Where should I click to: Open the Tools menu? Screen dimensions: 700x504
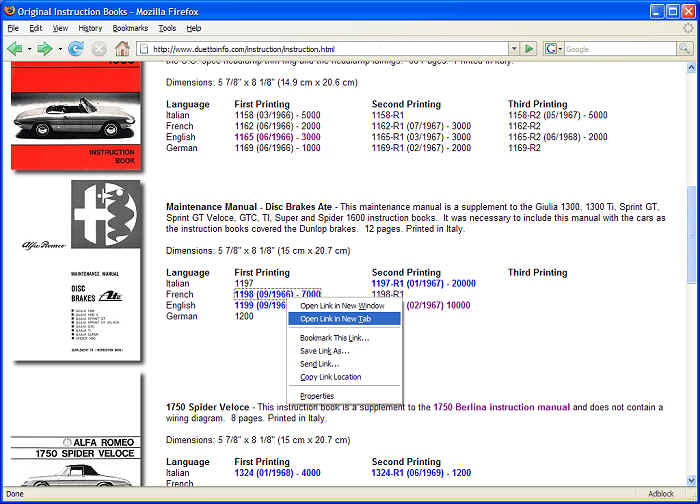167,28
